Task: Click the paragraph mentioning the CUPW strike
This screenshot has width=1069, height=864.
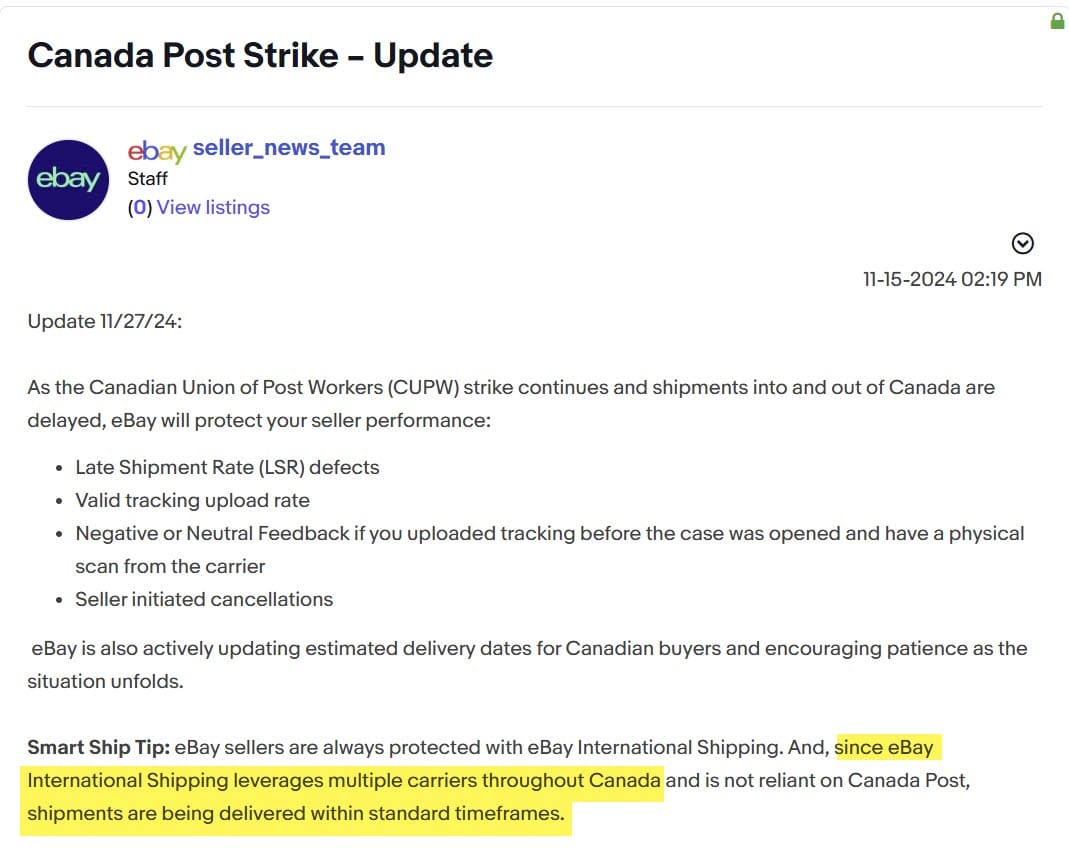Action: coord(510,387)
